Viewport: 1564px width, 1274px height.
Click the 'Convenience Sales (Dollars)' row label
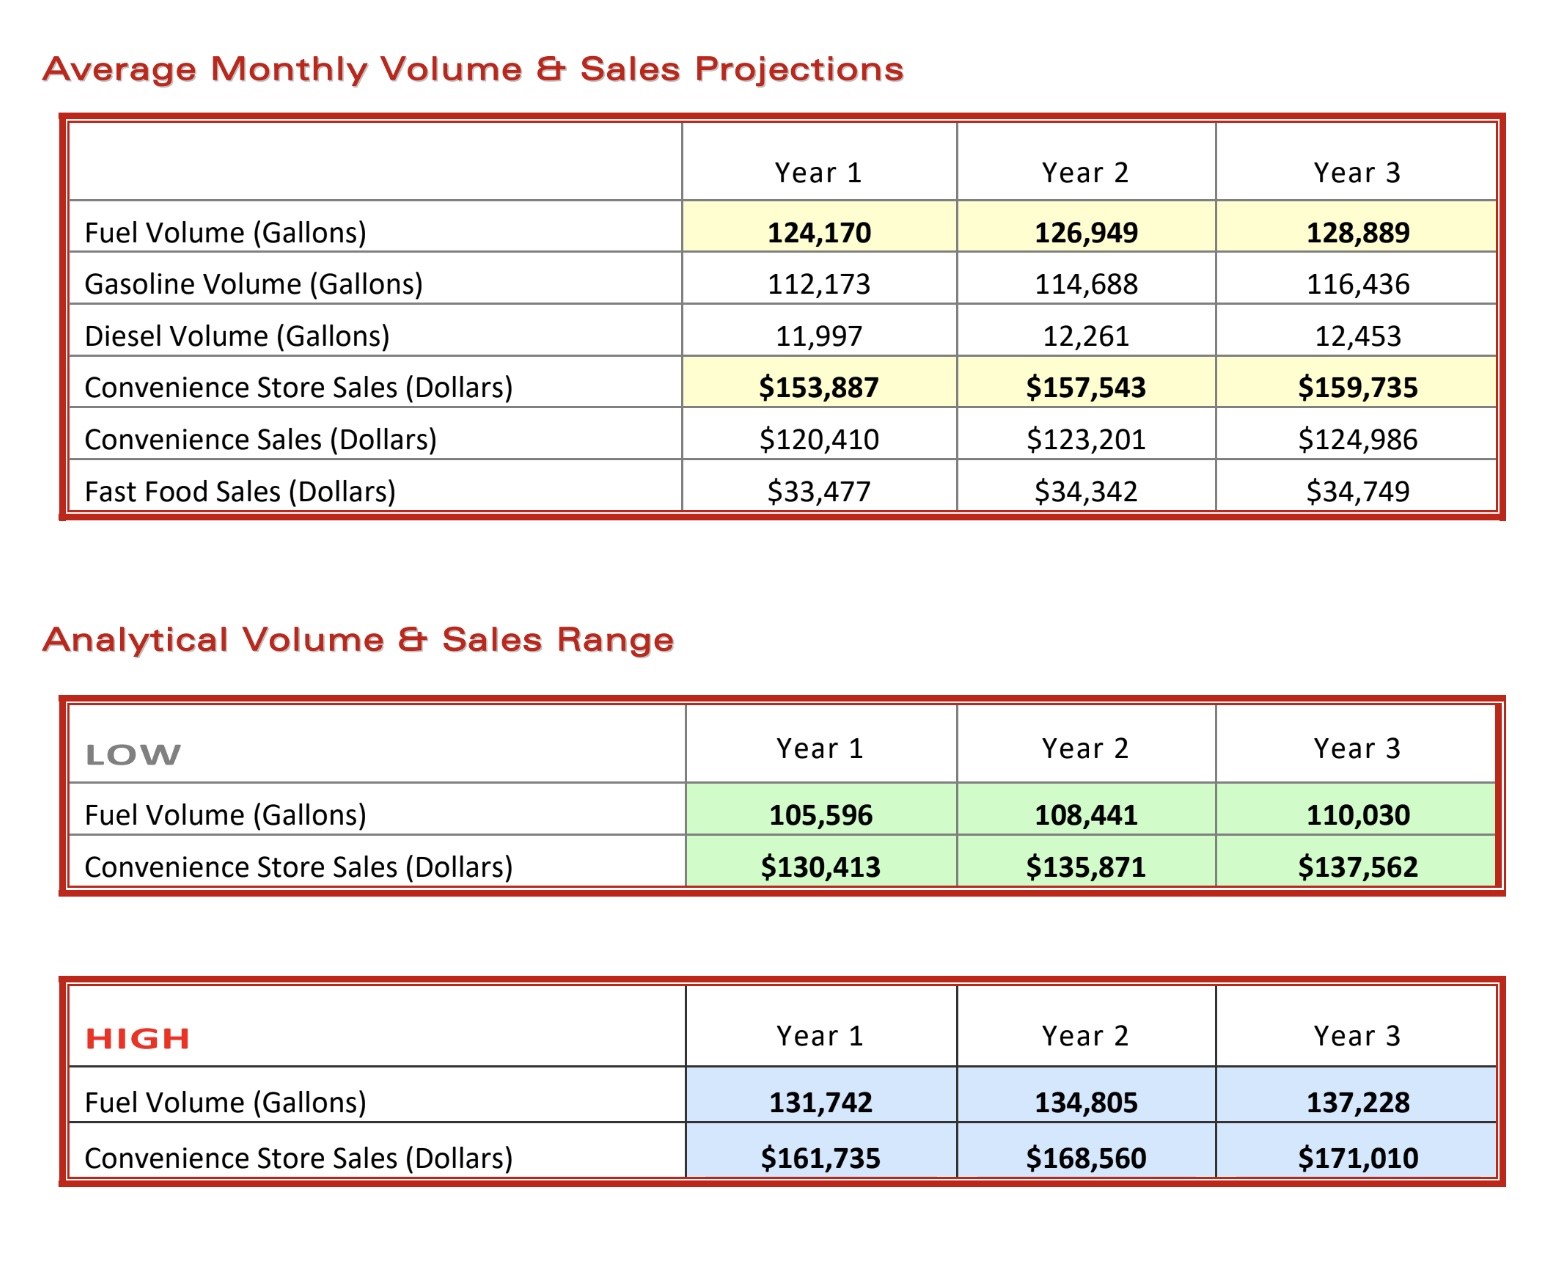261,440
